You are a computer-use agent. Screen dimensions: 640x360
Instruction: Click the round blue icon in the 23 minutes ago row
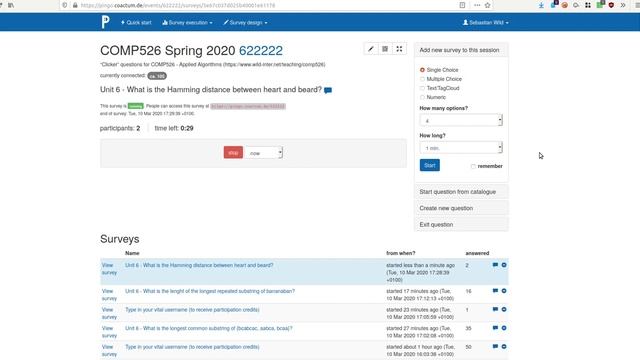pyautogui.click(x=504, y=309)
